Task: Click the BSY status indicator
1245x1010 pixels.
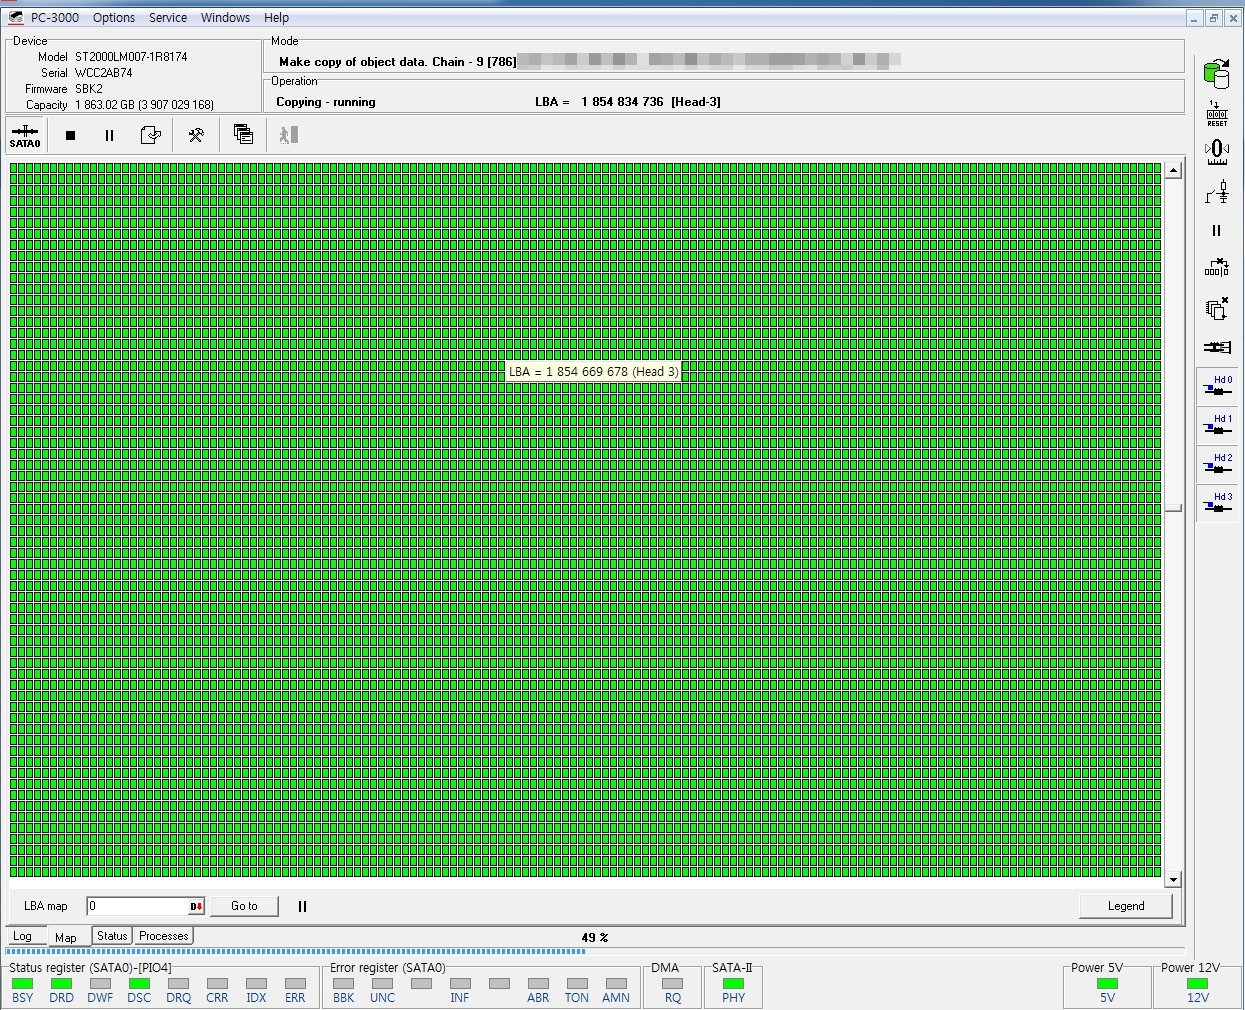Action: pyautogui.click(x=22, y=984)
